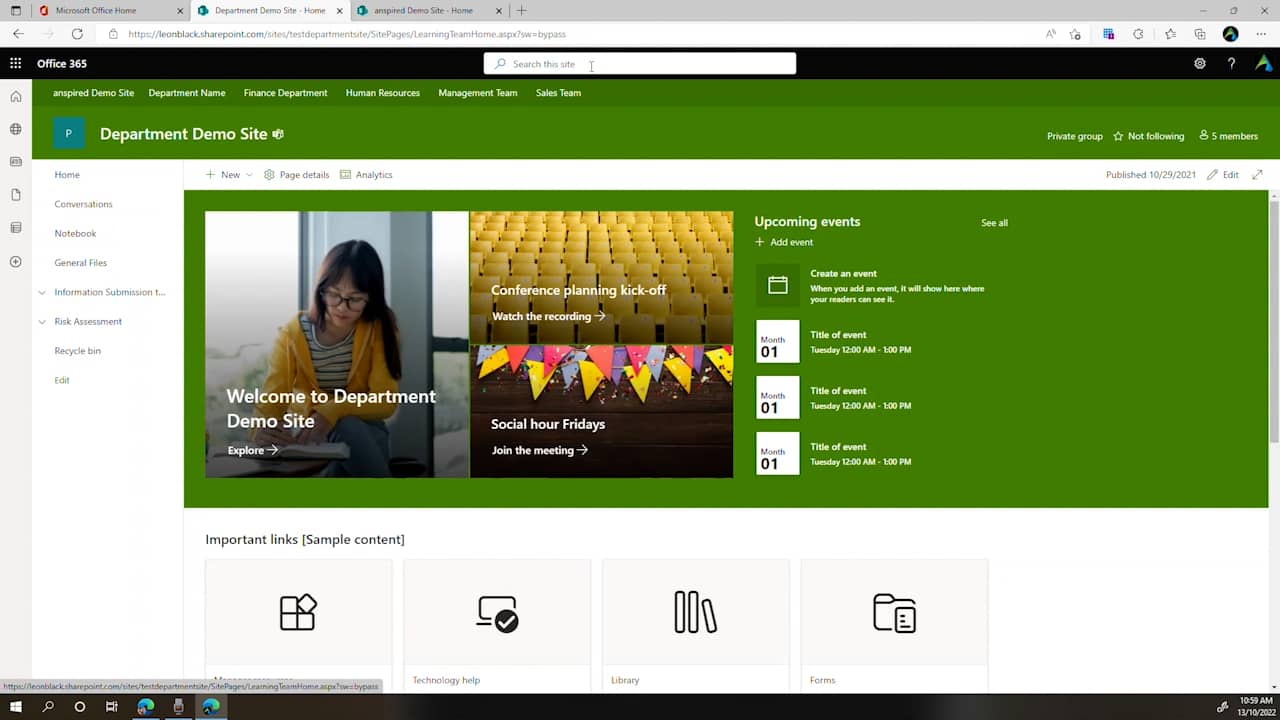
Task: Open news icon in left app rail
Action: pos(15,161)
